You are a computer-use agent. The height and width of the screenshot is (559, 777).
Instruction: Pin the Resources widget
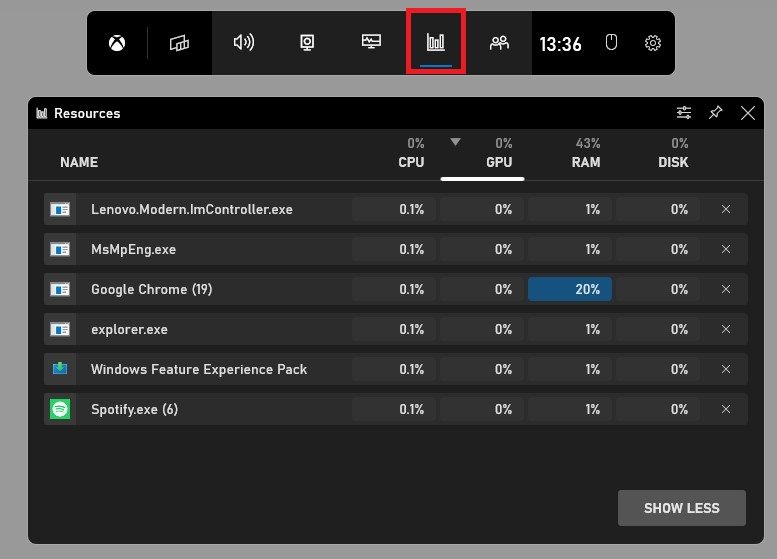(x=716, y=112)
